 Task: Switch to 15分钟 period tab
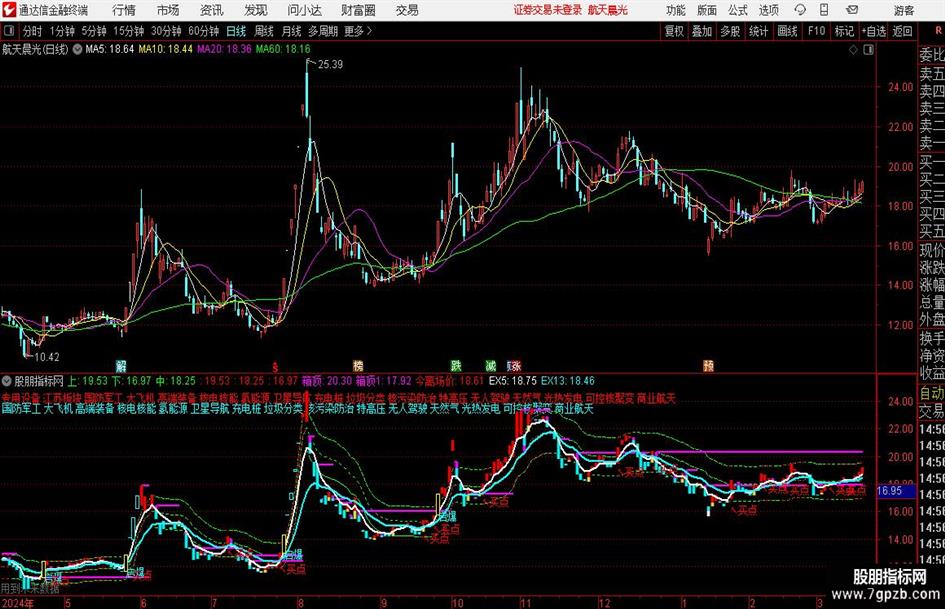click(x=128, y=31)
